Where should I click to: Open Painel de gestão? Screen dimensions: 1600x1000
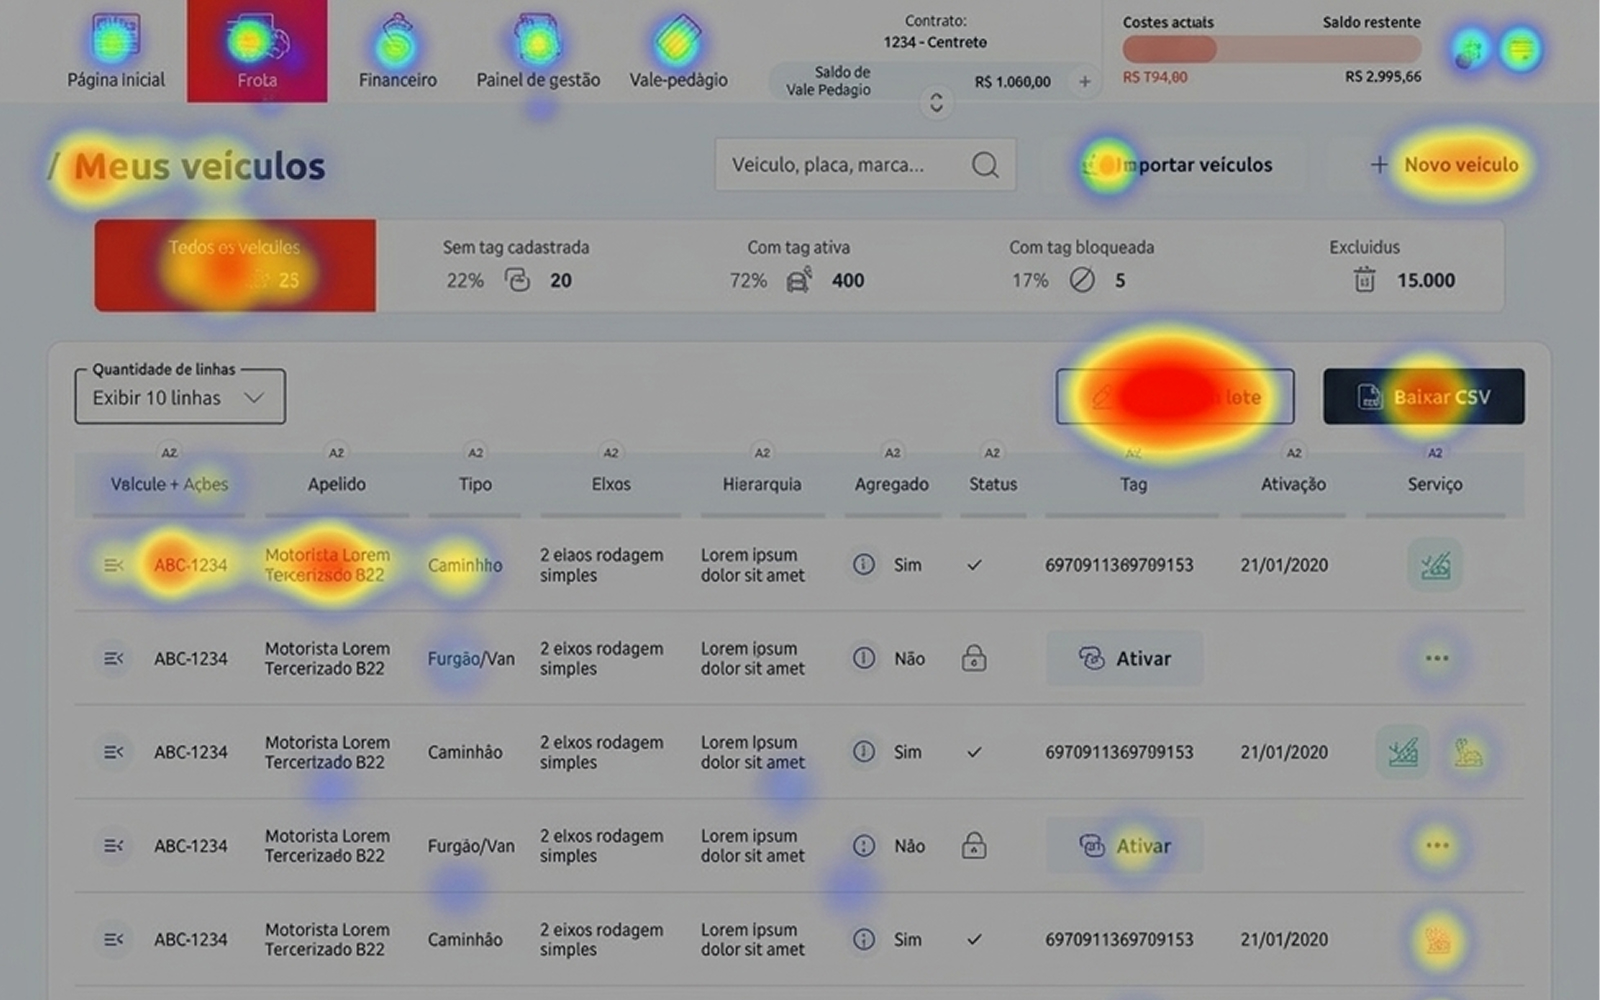pos(538,52)
